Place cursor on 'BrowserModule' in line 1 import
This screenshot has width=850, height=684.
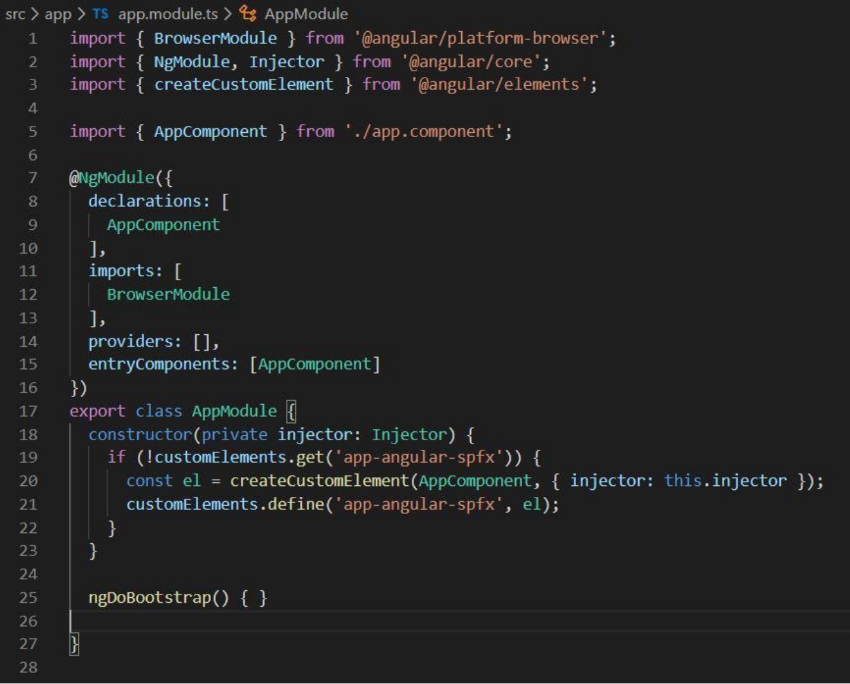215,38
